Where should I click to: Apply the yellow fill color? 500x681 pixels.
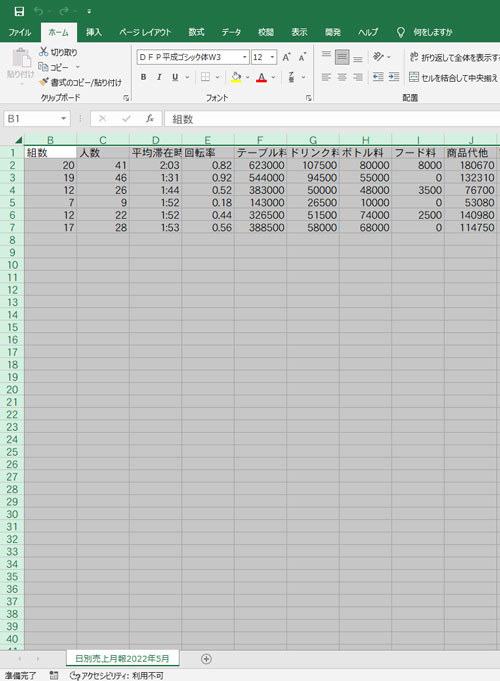[236, 77]
